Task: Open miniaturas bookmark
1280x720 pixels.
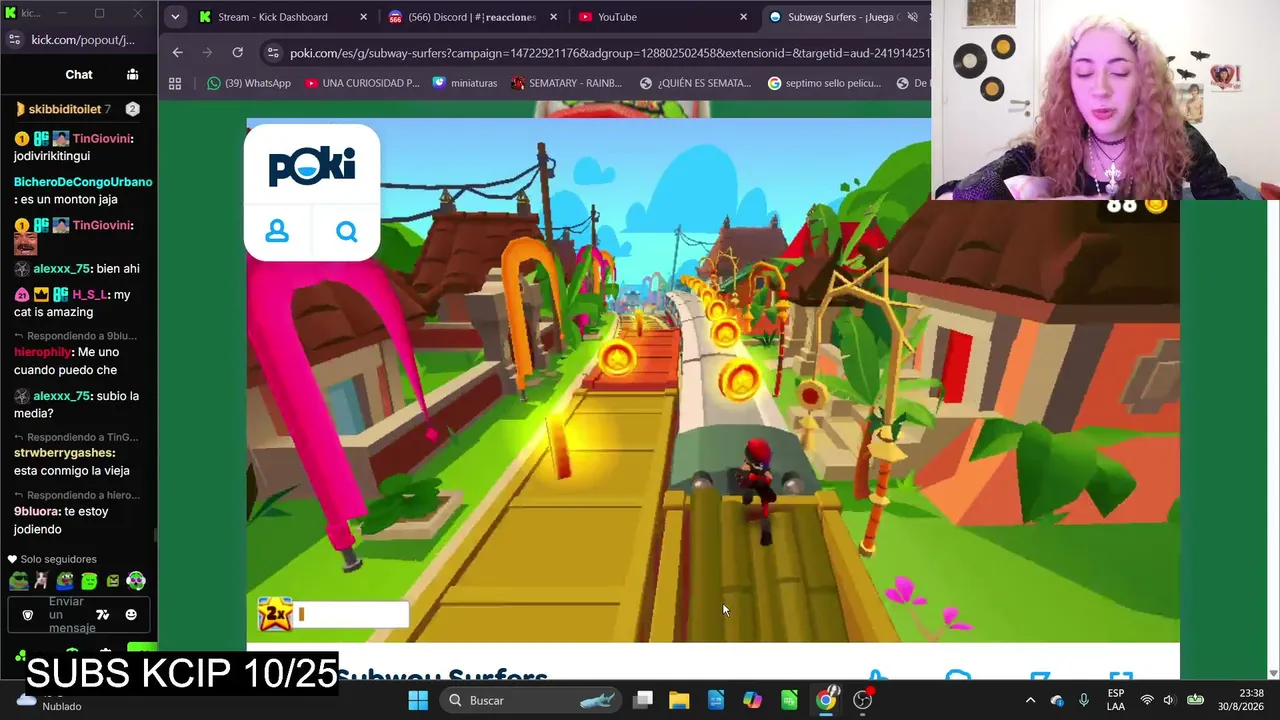Action: [464, 83]
